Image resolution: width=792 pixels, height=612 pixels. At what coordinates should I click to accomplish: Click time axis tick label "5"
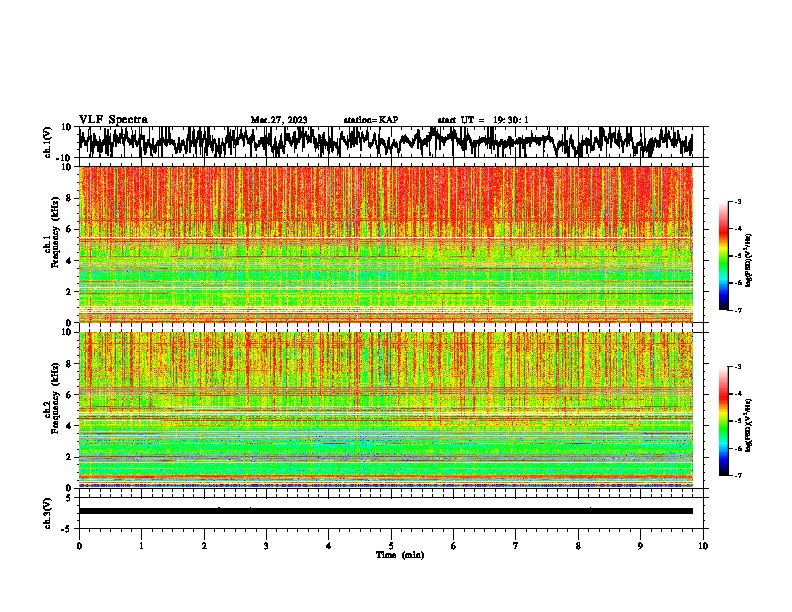(x=391, y=546)
